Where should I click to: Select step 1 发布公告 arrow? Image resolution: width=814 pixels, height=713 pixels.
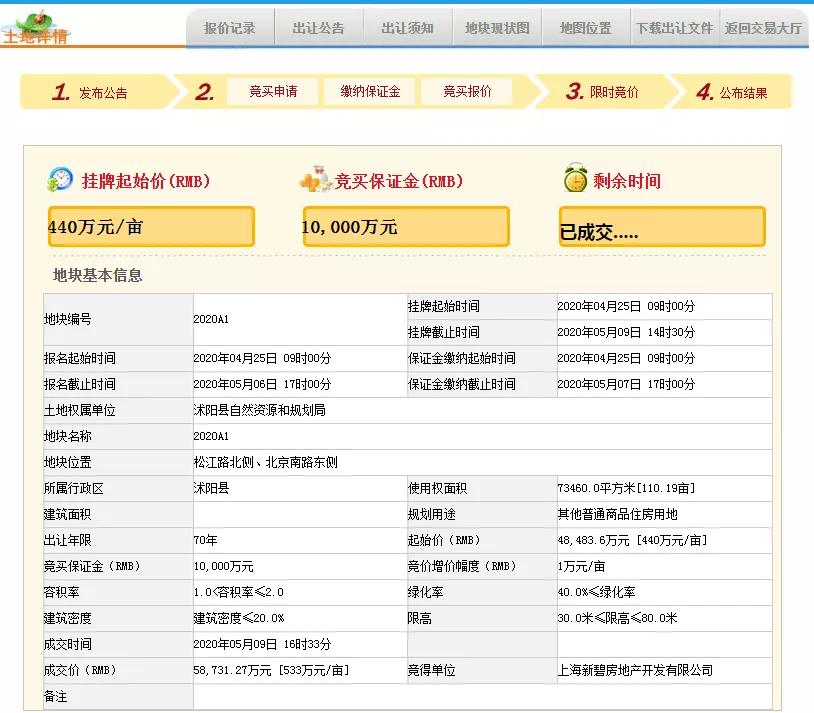tap(100, 91)
